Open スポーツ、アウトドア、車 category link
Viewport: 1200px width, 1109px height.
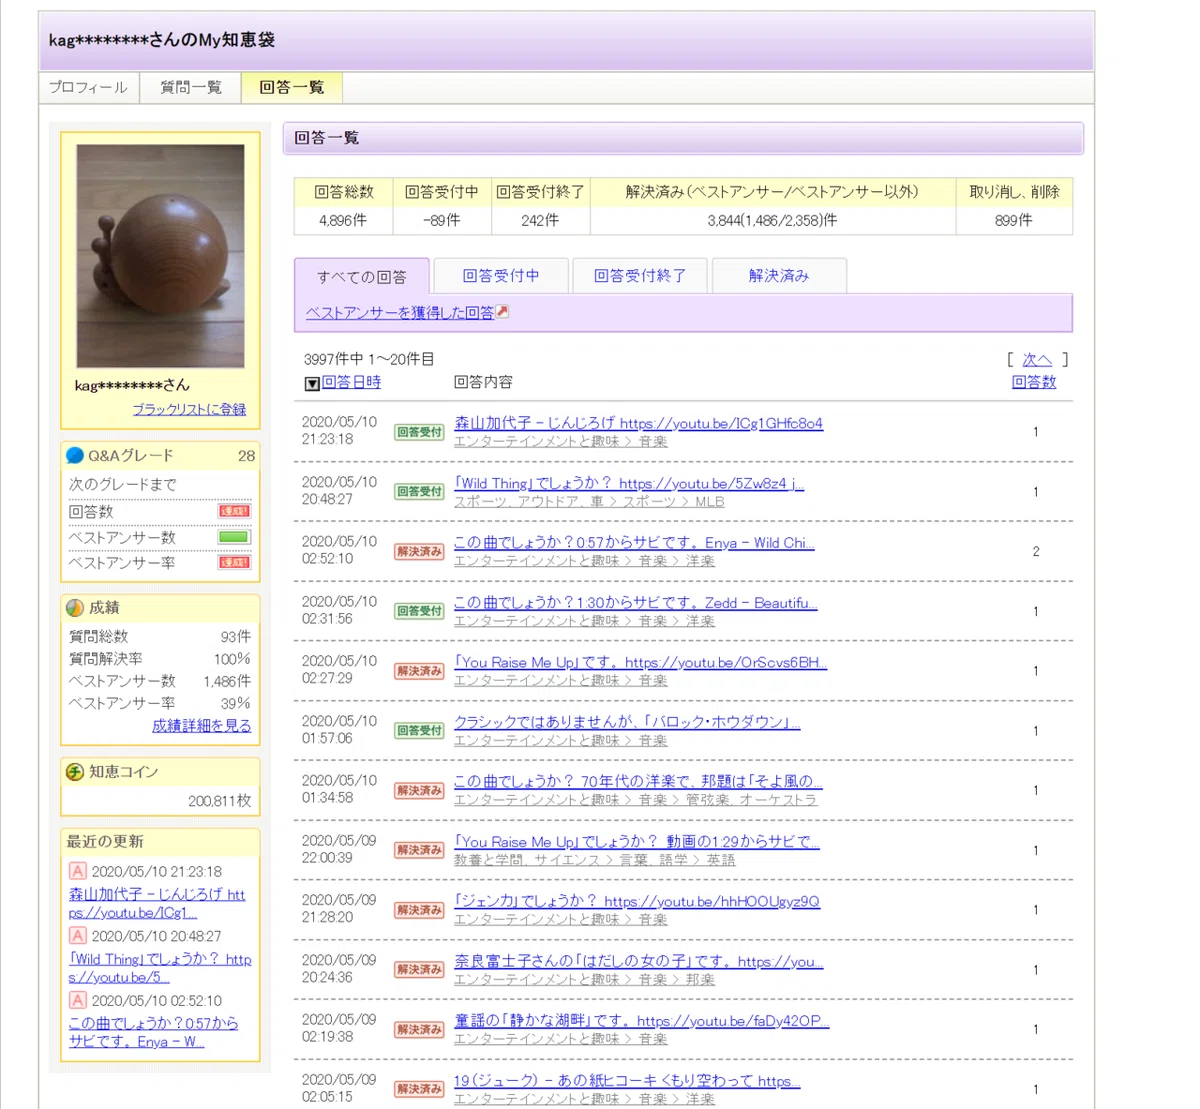tap(530, 502)
